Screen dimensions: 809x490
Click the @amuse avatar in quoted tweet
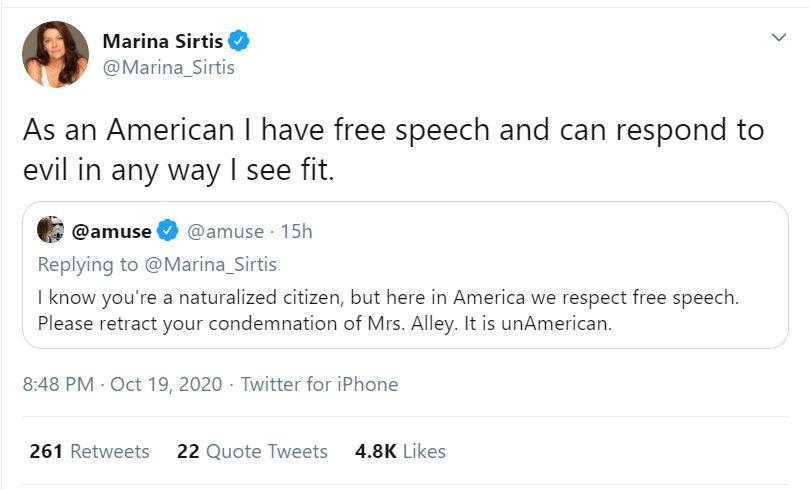pyautogui.click(x=50, y=231)
